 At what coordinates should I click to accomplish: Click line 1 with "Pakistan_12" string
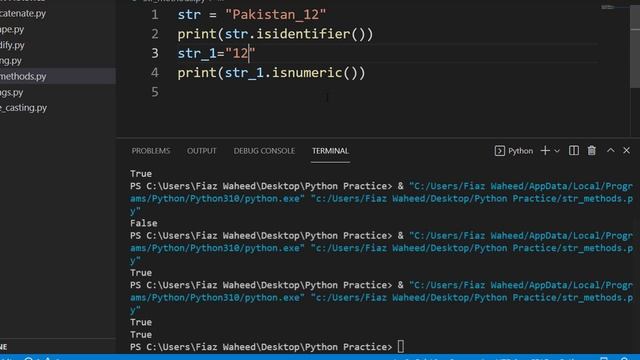[x=252, y=15]
